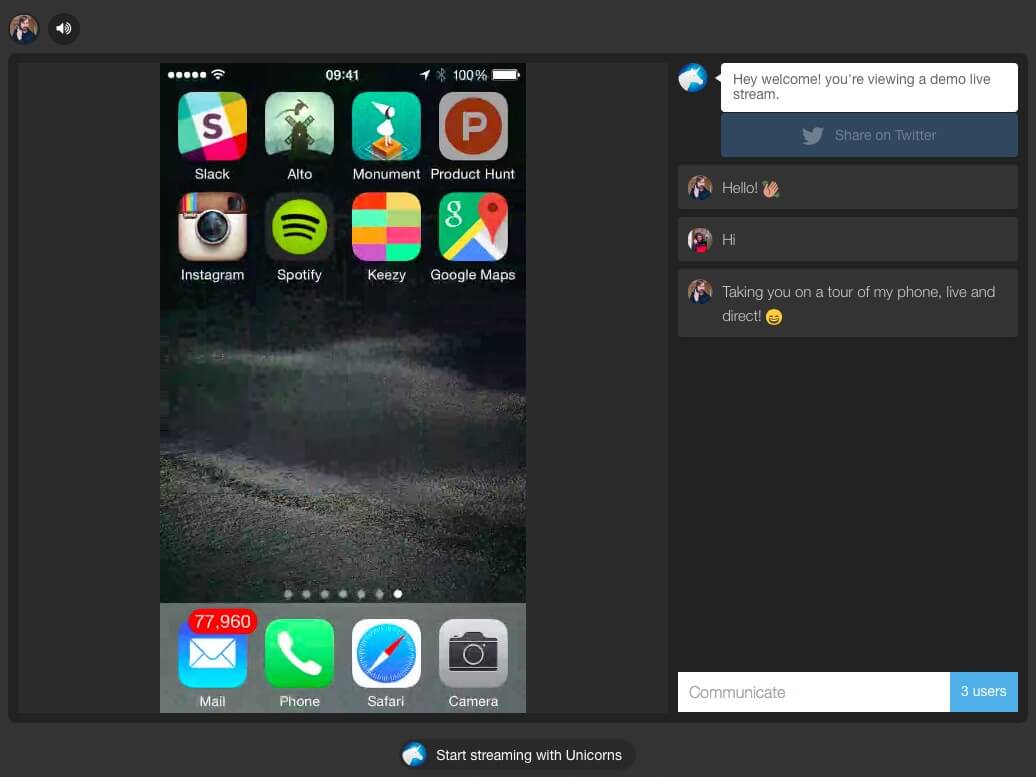
Task: Click the welcome demo live stream message
Action: [x=869, y=87]
